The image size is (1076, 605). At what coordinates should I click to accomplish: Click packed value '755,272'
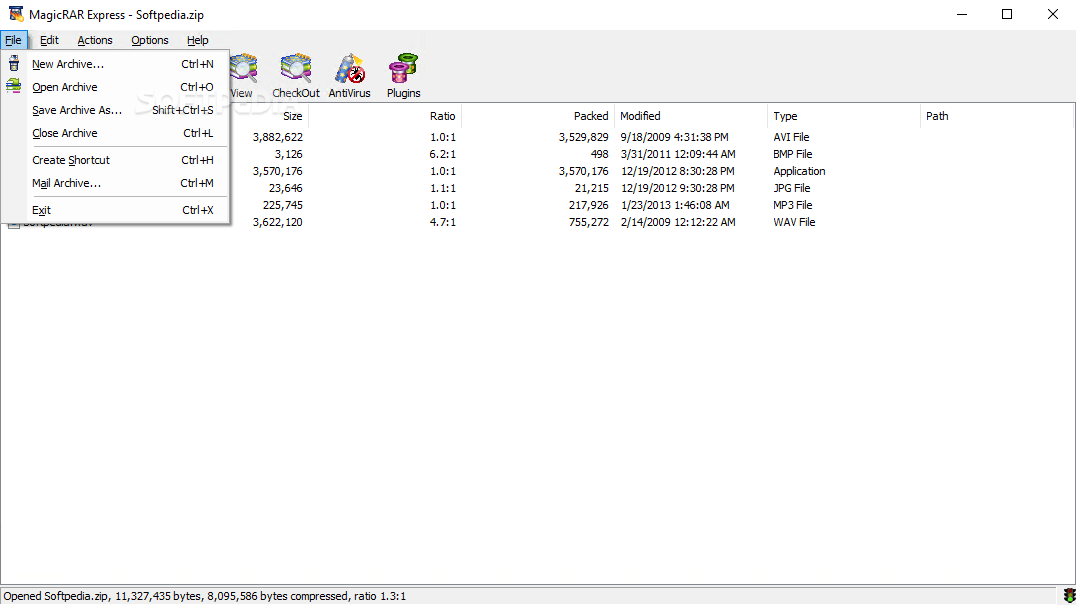pyautogui.click(x=588, y=222)
